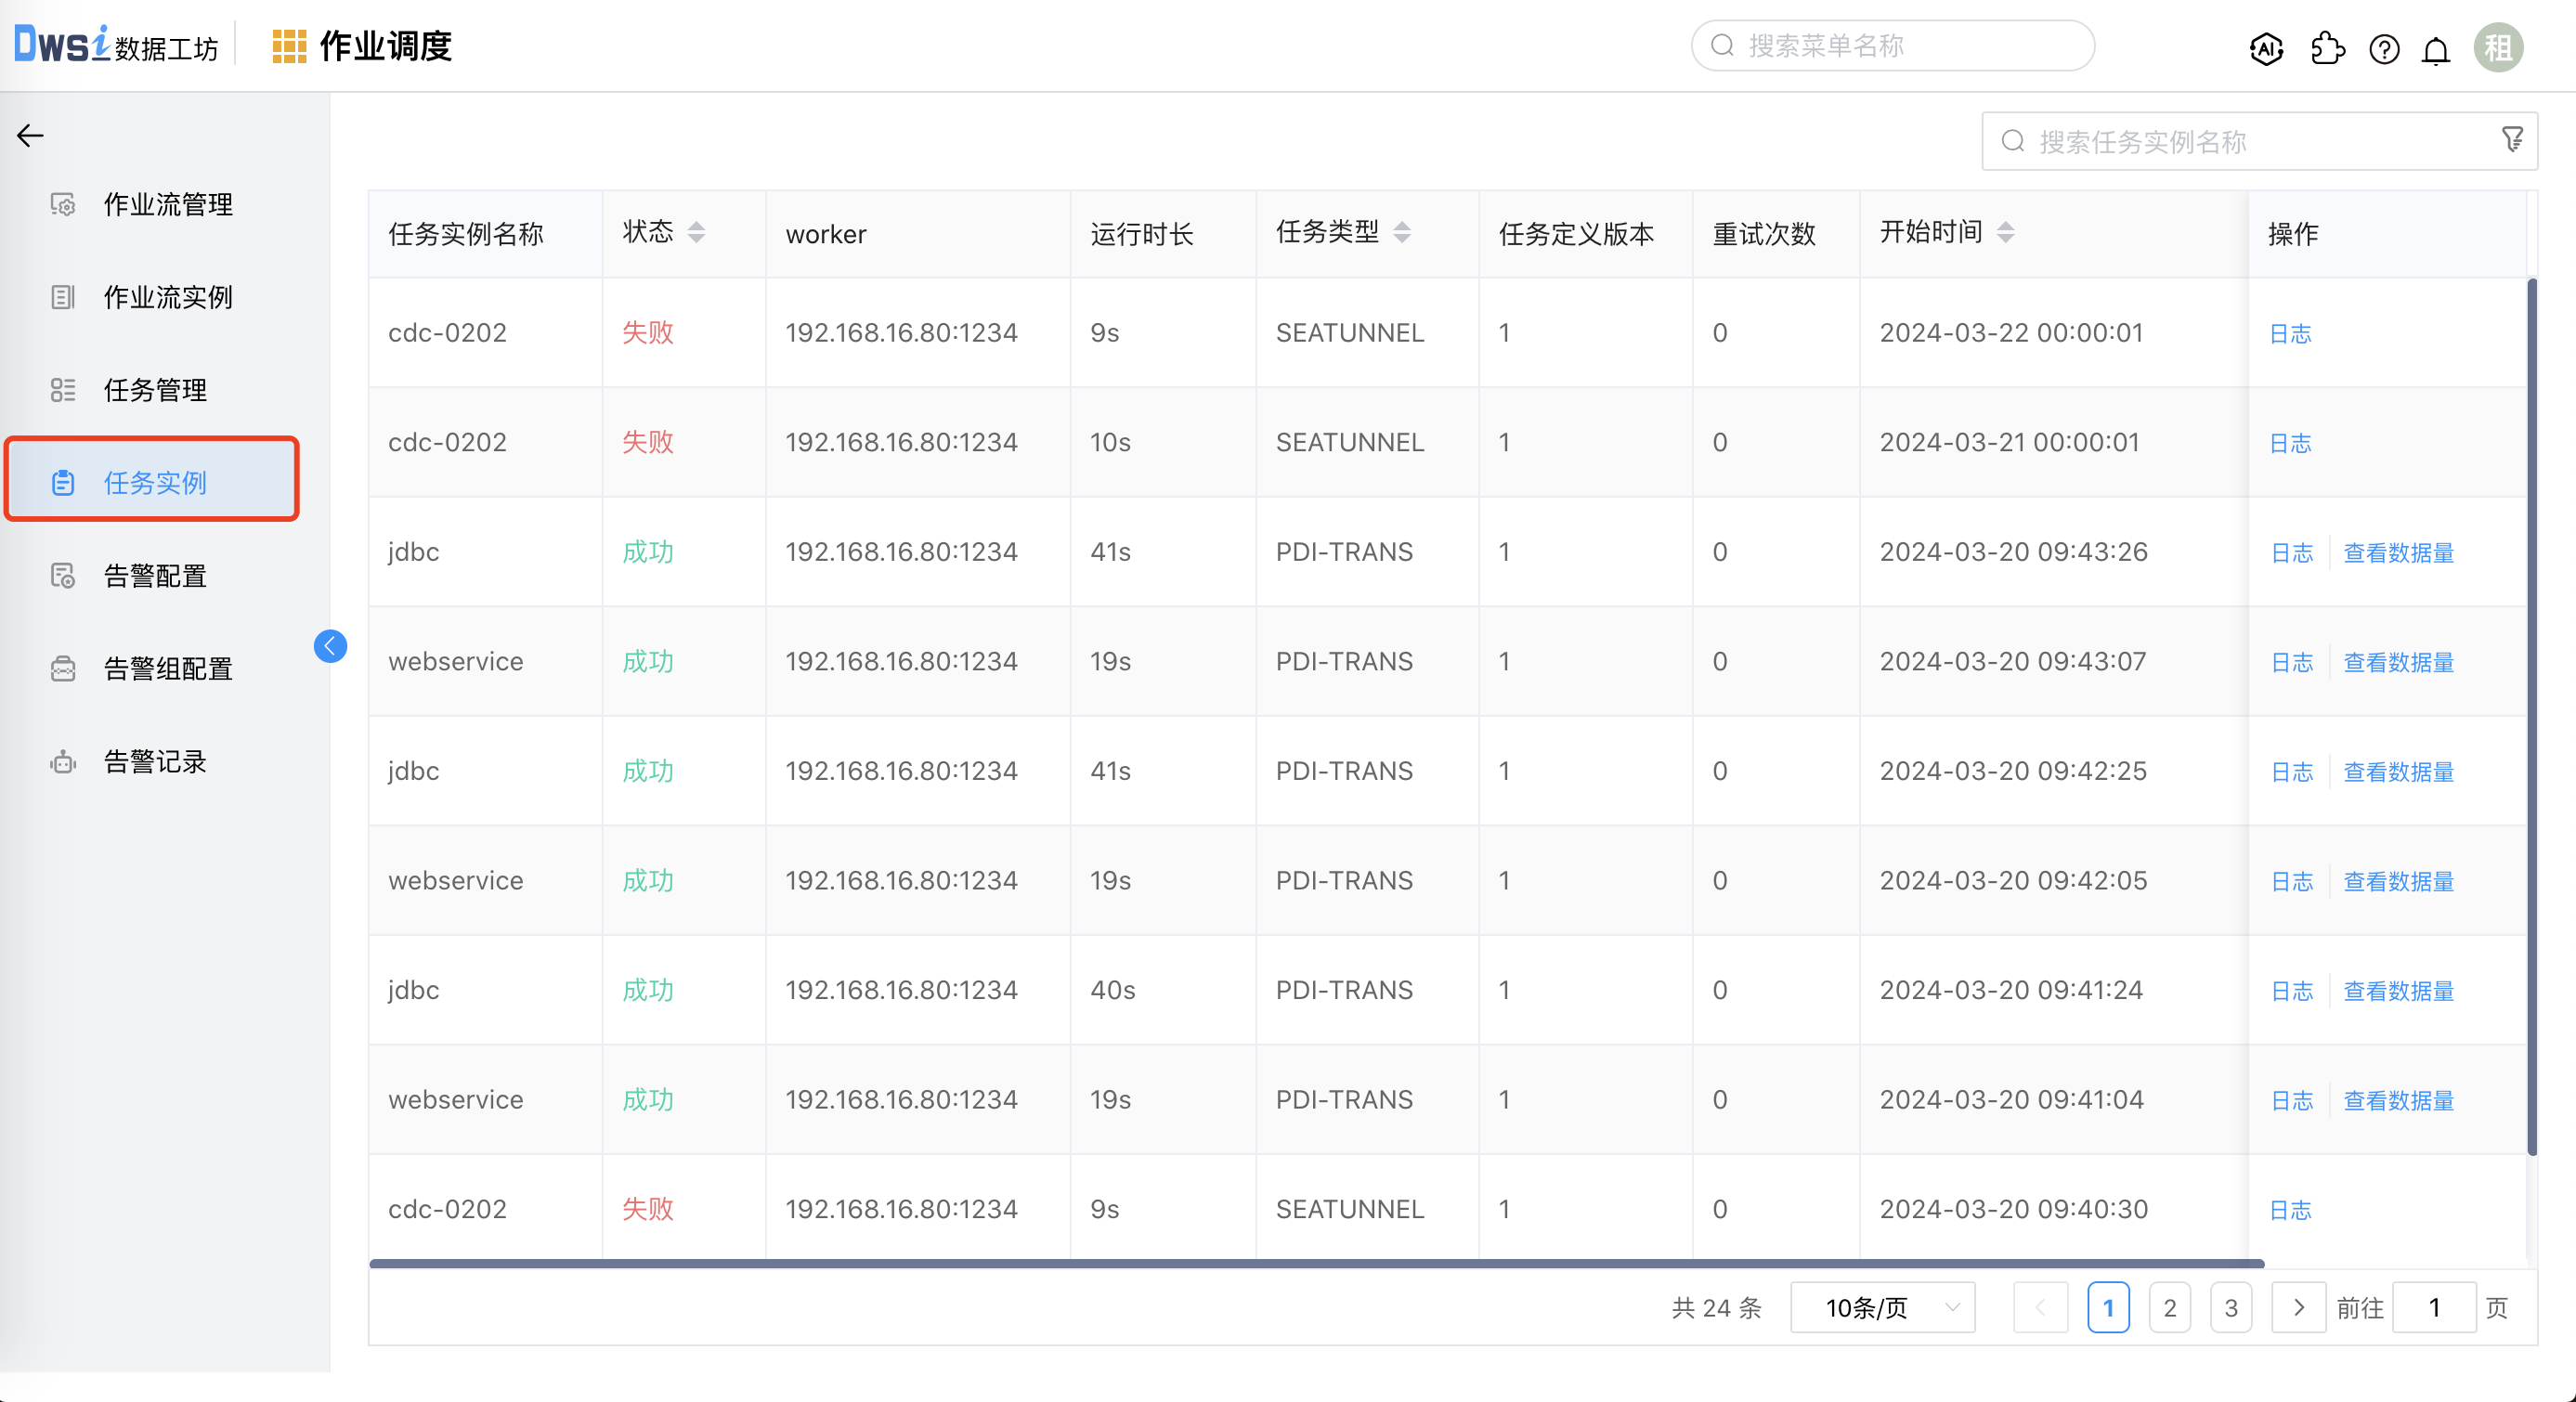Collapse sidebar with blue chevron button

point(330,646)
